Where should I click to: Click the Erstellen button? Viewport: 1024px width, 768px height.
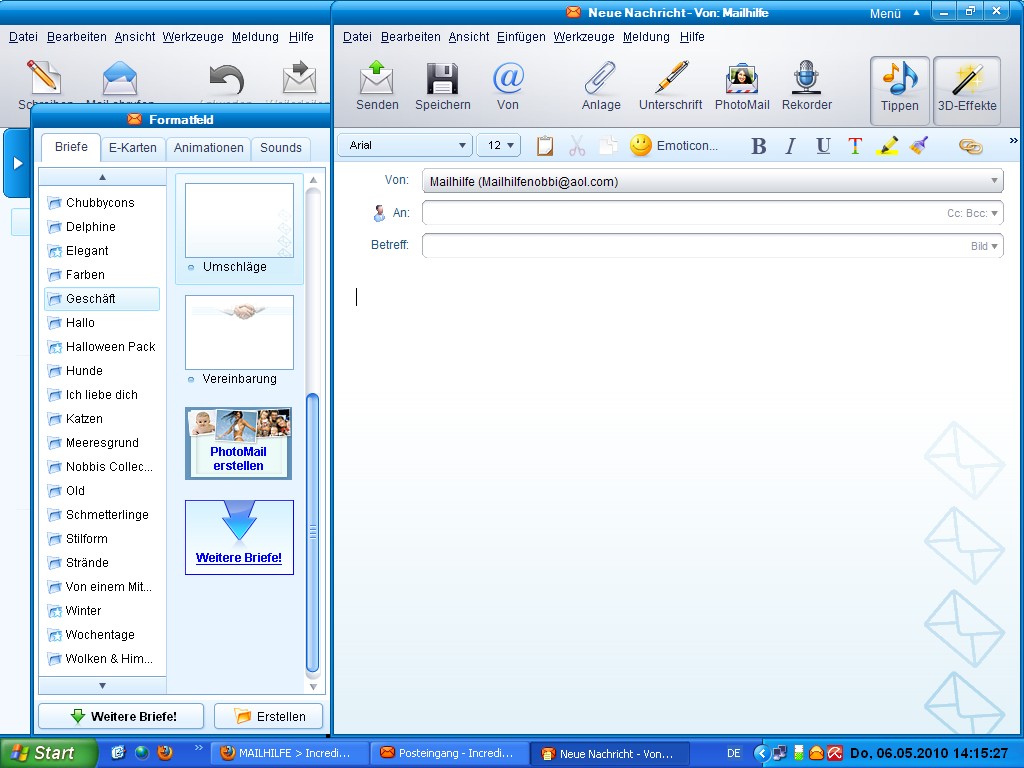(x=268, y=716)
